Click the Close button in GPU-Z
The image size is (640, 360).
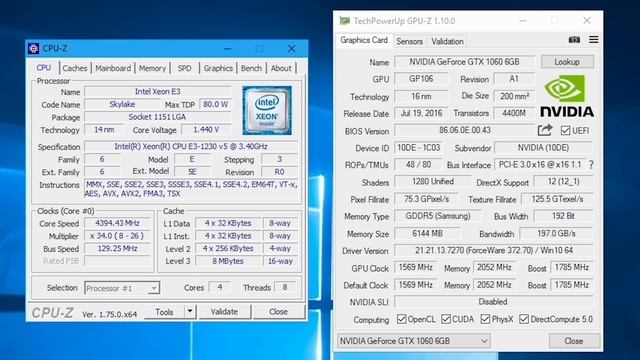[x=573, y=341]
